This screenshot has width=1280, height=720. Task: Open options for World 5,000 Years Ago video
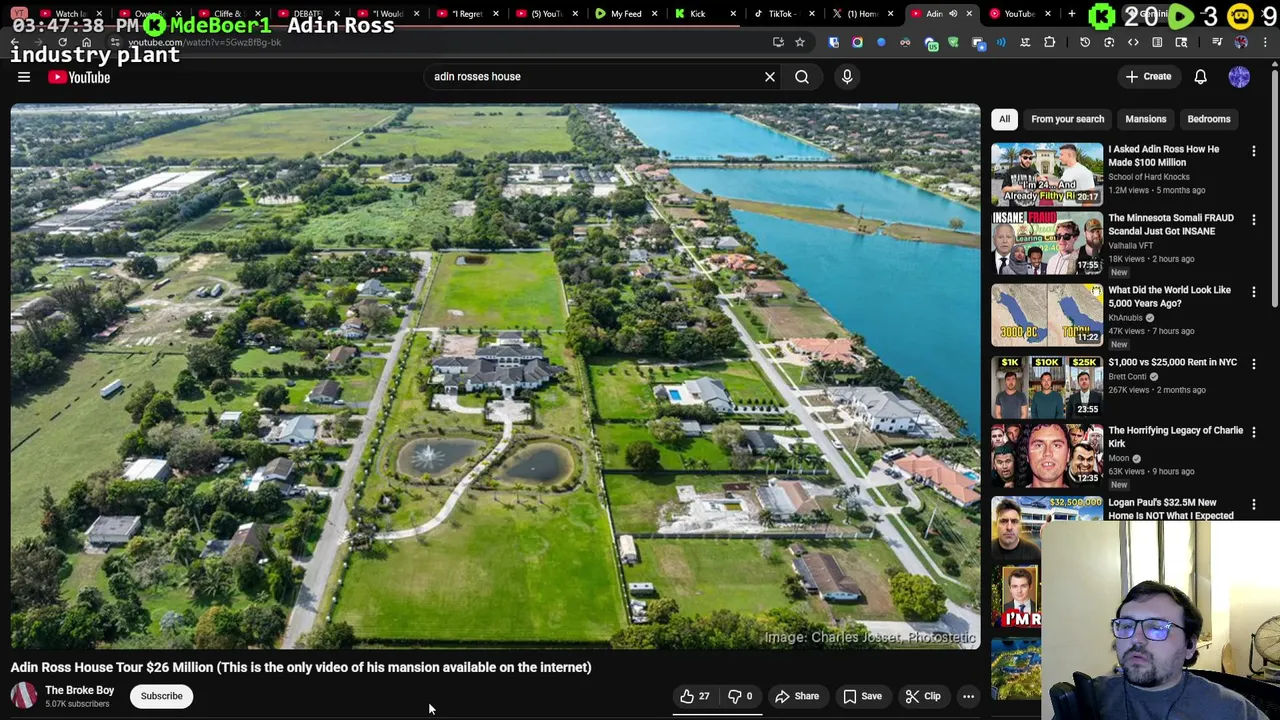1254,292
